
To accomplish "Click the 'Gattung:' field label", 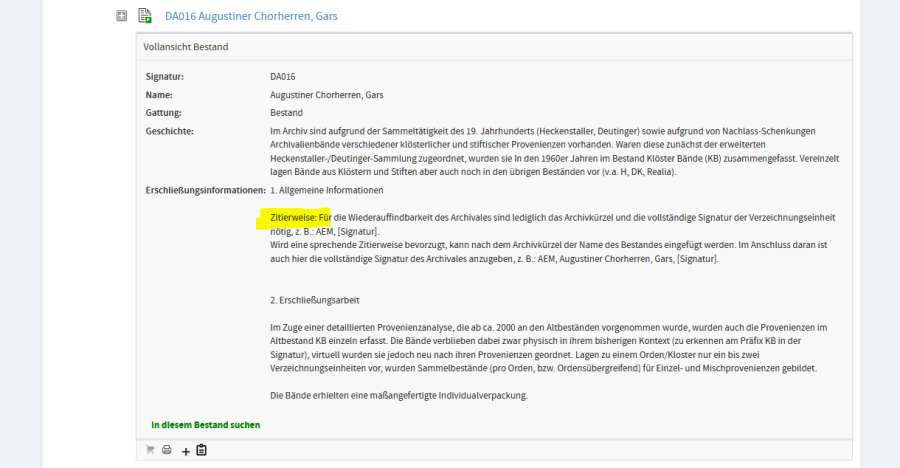I will pyautogui.click(x=164, y=113).
